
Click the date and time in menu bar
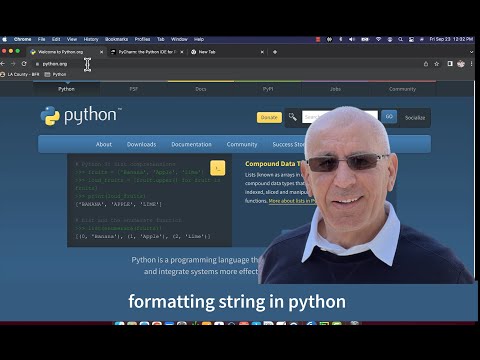(451, 39)
